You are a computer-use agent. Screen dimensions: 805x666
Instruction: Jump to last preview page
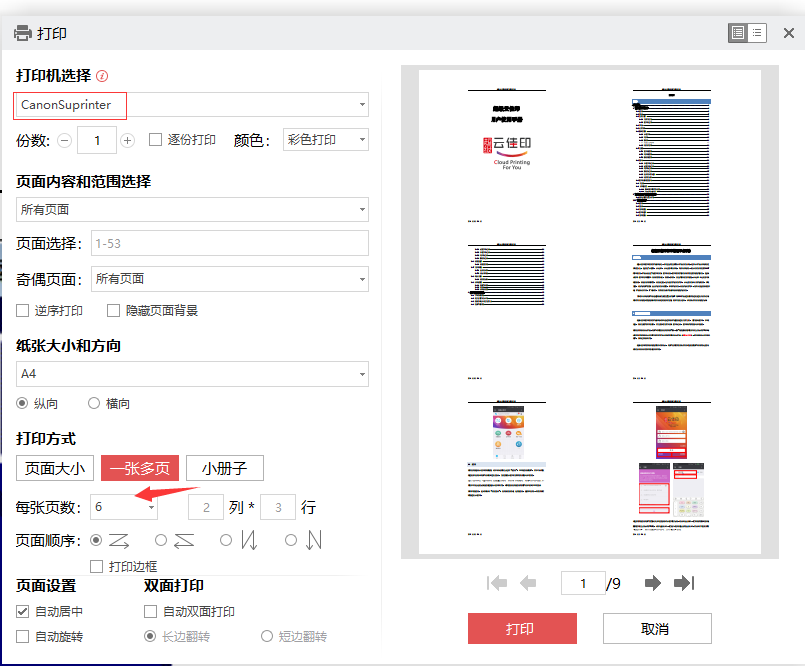pos(684,583)
